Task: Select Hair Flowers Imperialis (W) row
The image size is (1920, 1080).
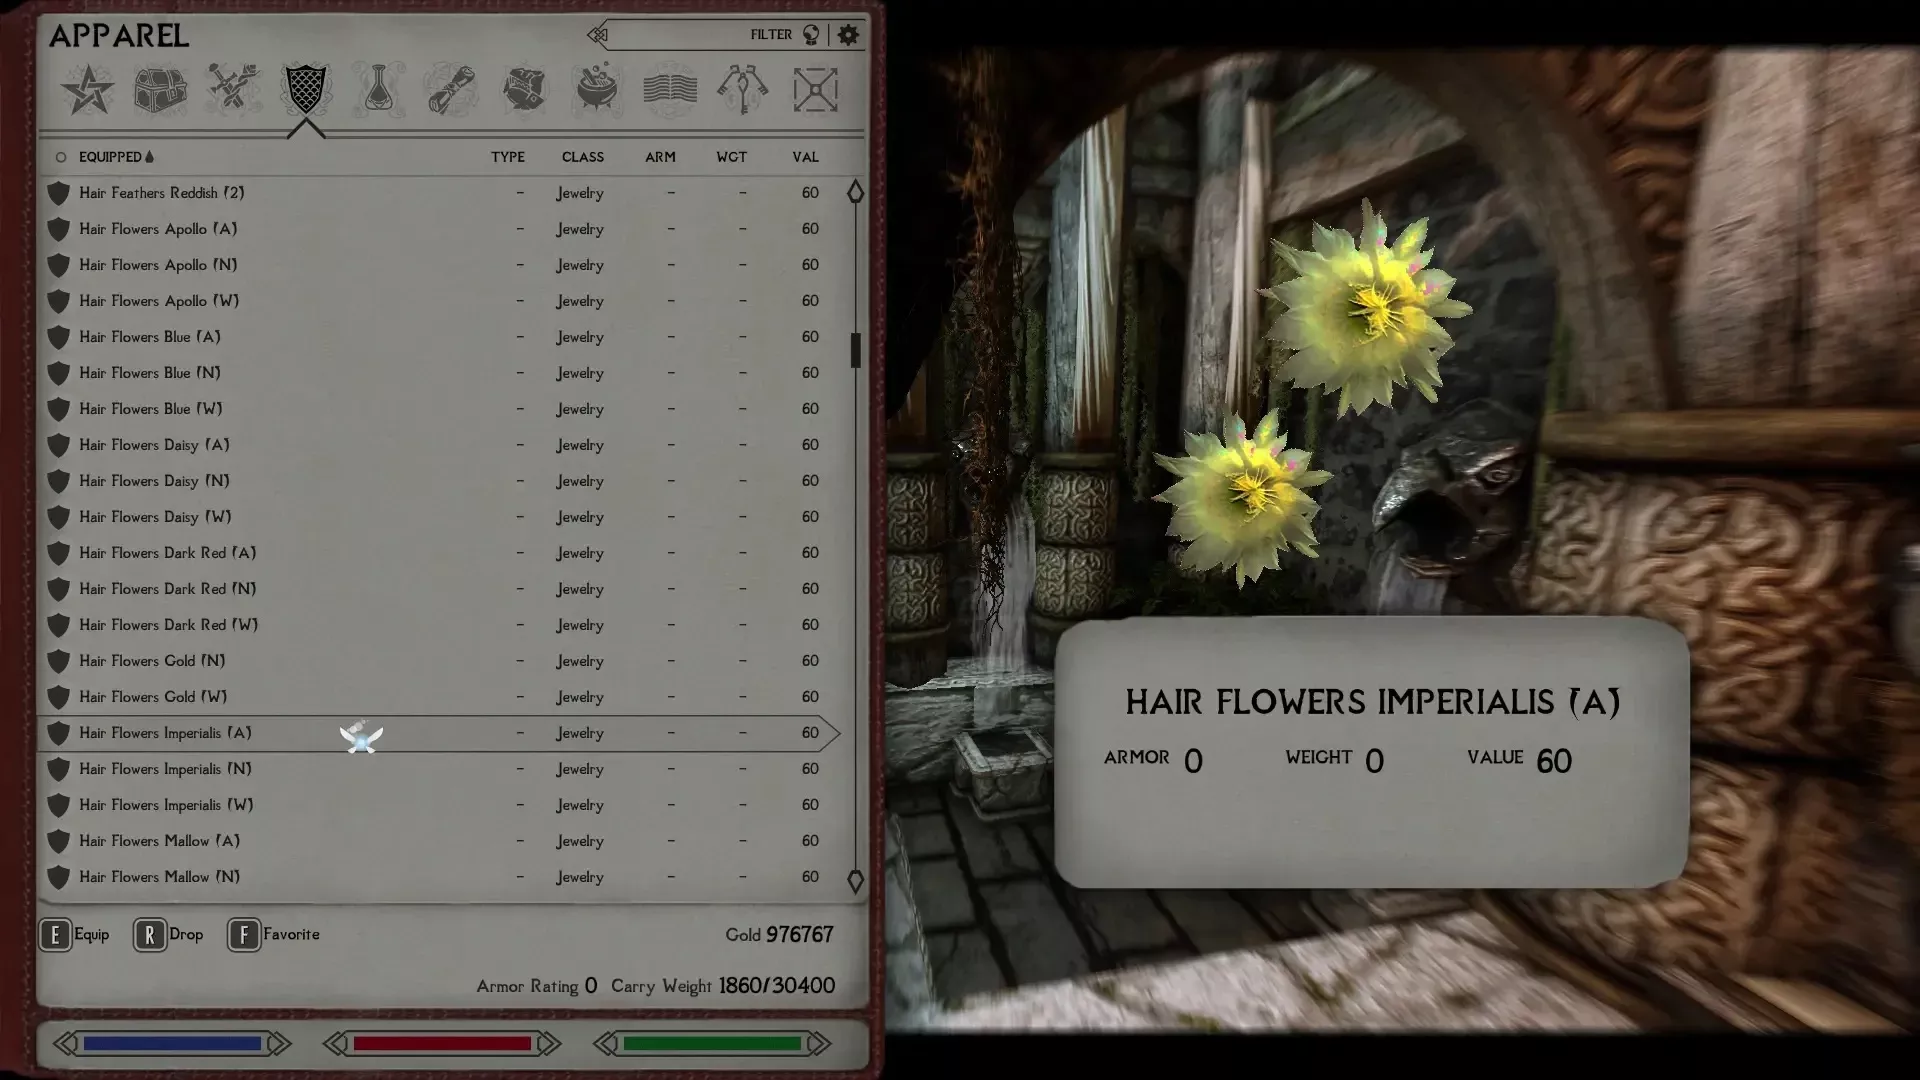Action: 440,805
